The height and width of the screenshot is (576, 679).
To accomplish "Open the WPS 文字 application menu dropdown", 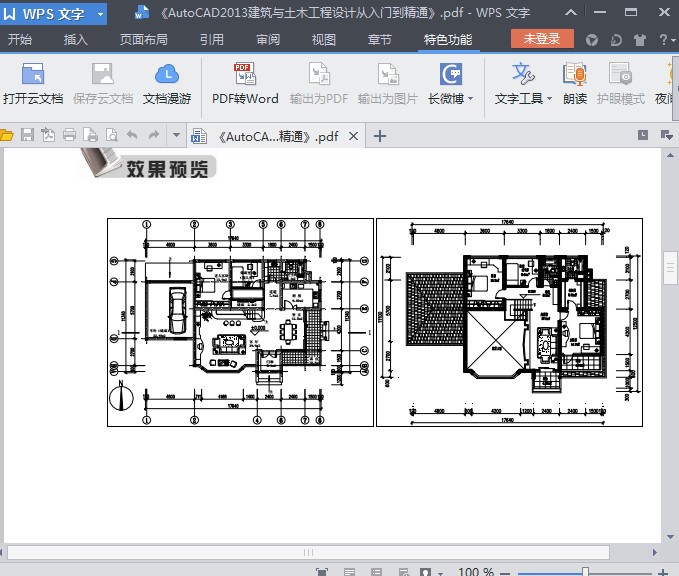I will pos(100,14).
